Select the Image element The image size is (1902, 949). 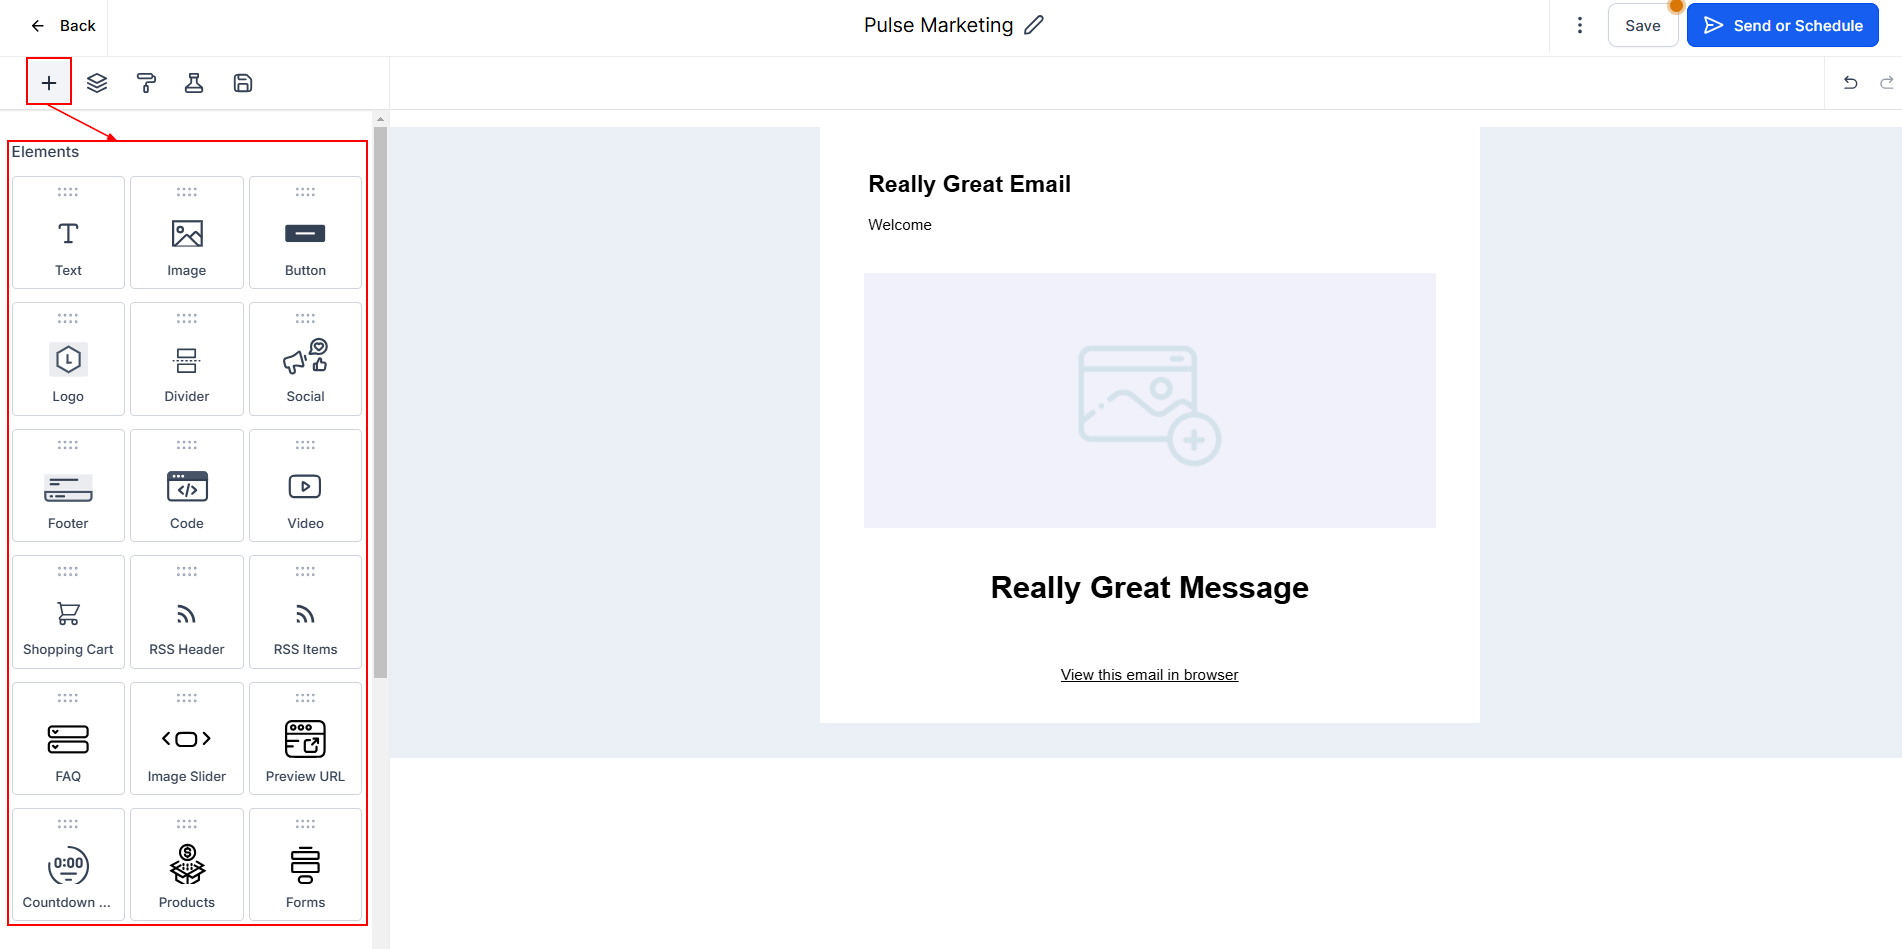187,233
